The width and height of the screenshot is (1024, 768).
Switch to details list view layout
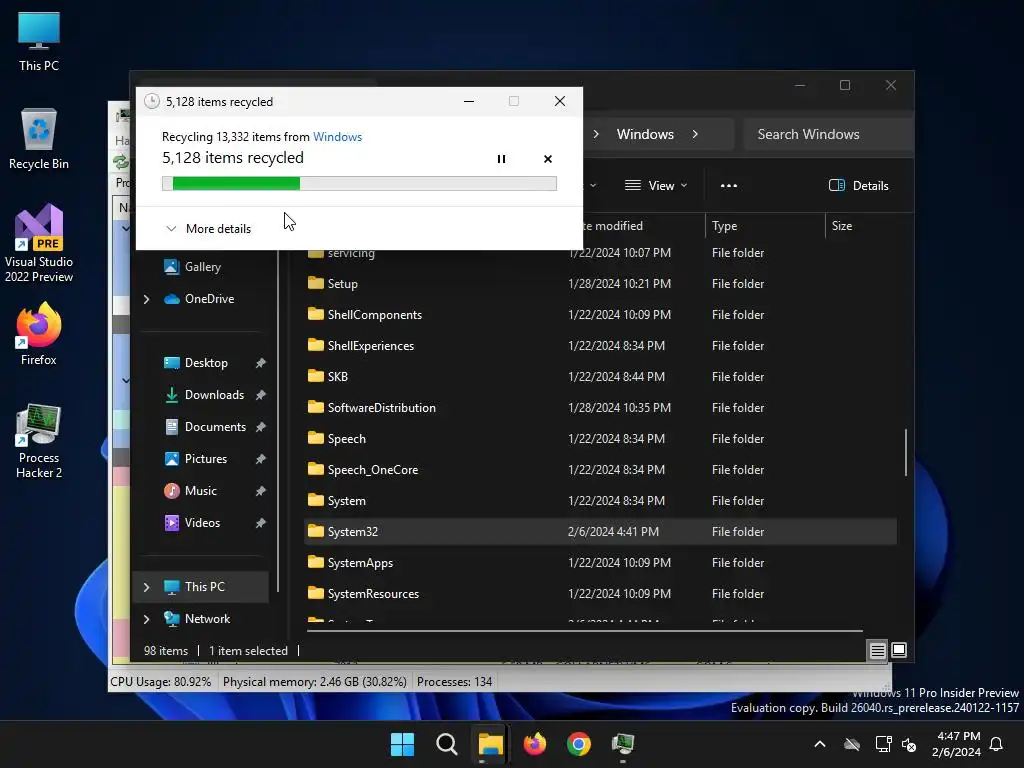pyautogui.click(x=877, y=650)
